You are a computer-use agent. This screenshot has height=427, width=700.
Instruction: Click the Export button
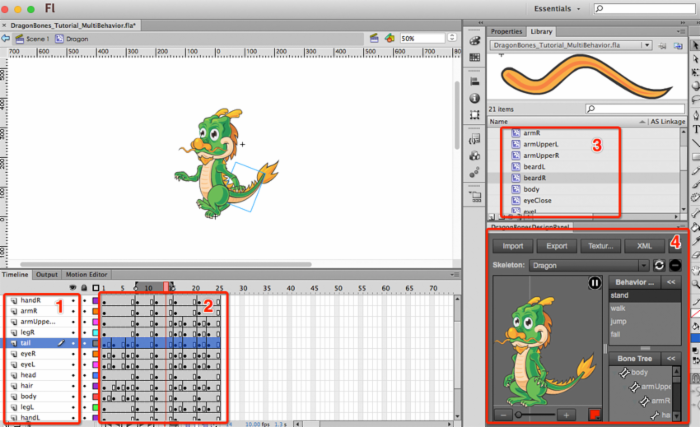pyautogui.click(x=556, y=245)
